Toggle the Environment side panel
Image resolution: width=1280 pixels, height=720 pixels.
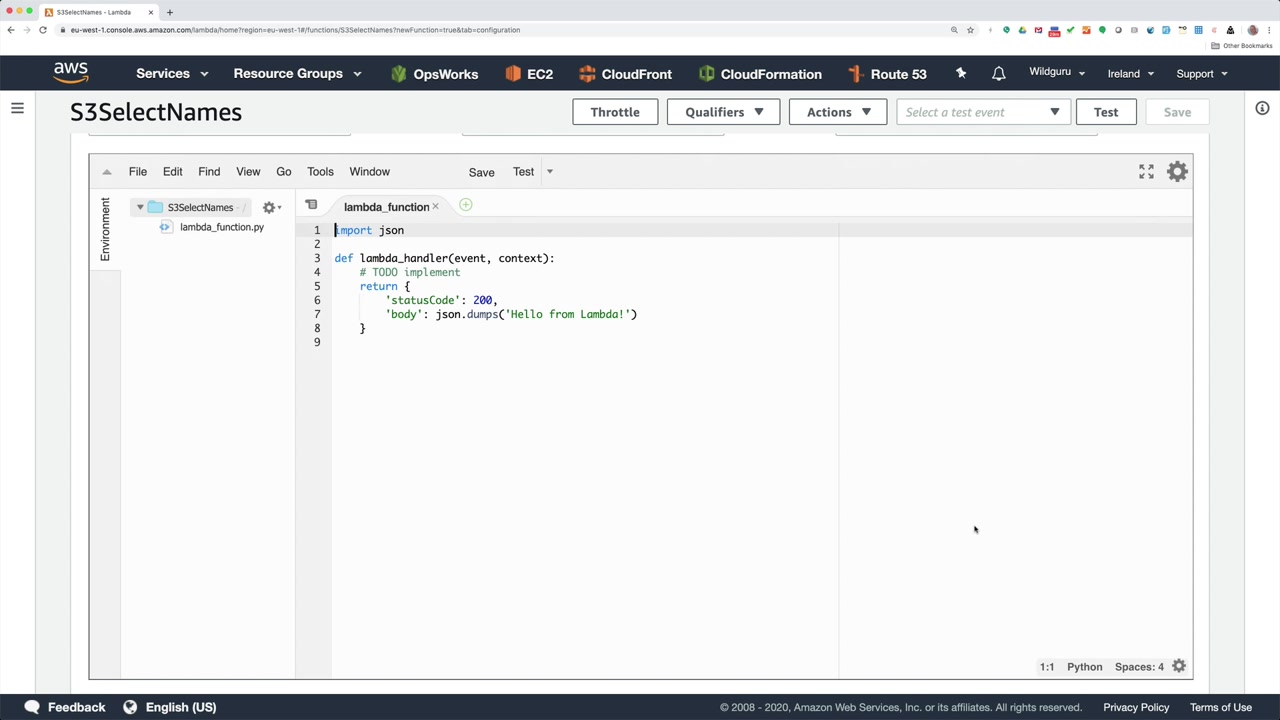(105, 229)
